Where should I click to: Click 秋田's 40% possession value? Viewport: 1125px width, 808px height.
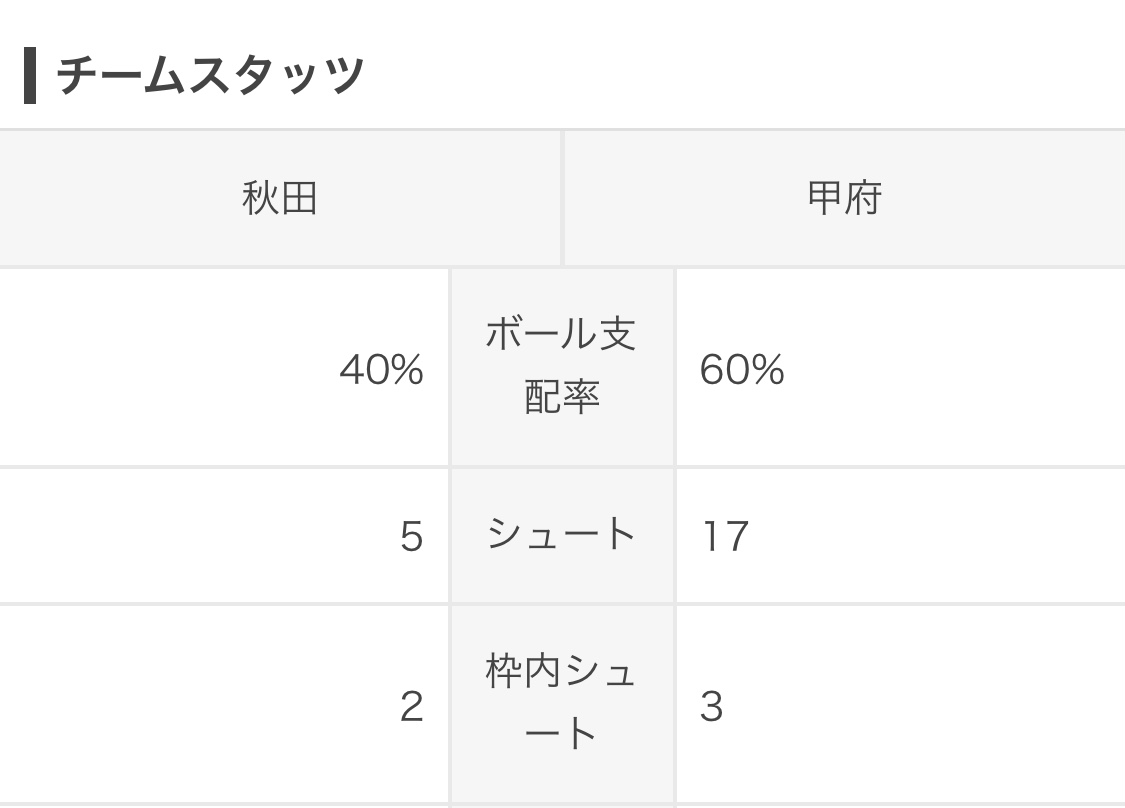point(381,371)
